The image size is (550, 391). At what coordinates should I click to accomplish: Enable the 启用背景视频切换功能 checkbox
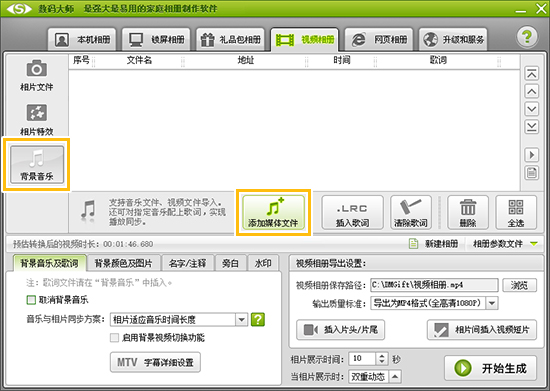(114, 338)
